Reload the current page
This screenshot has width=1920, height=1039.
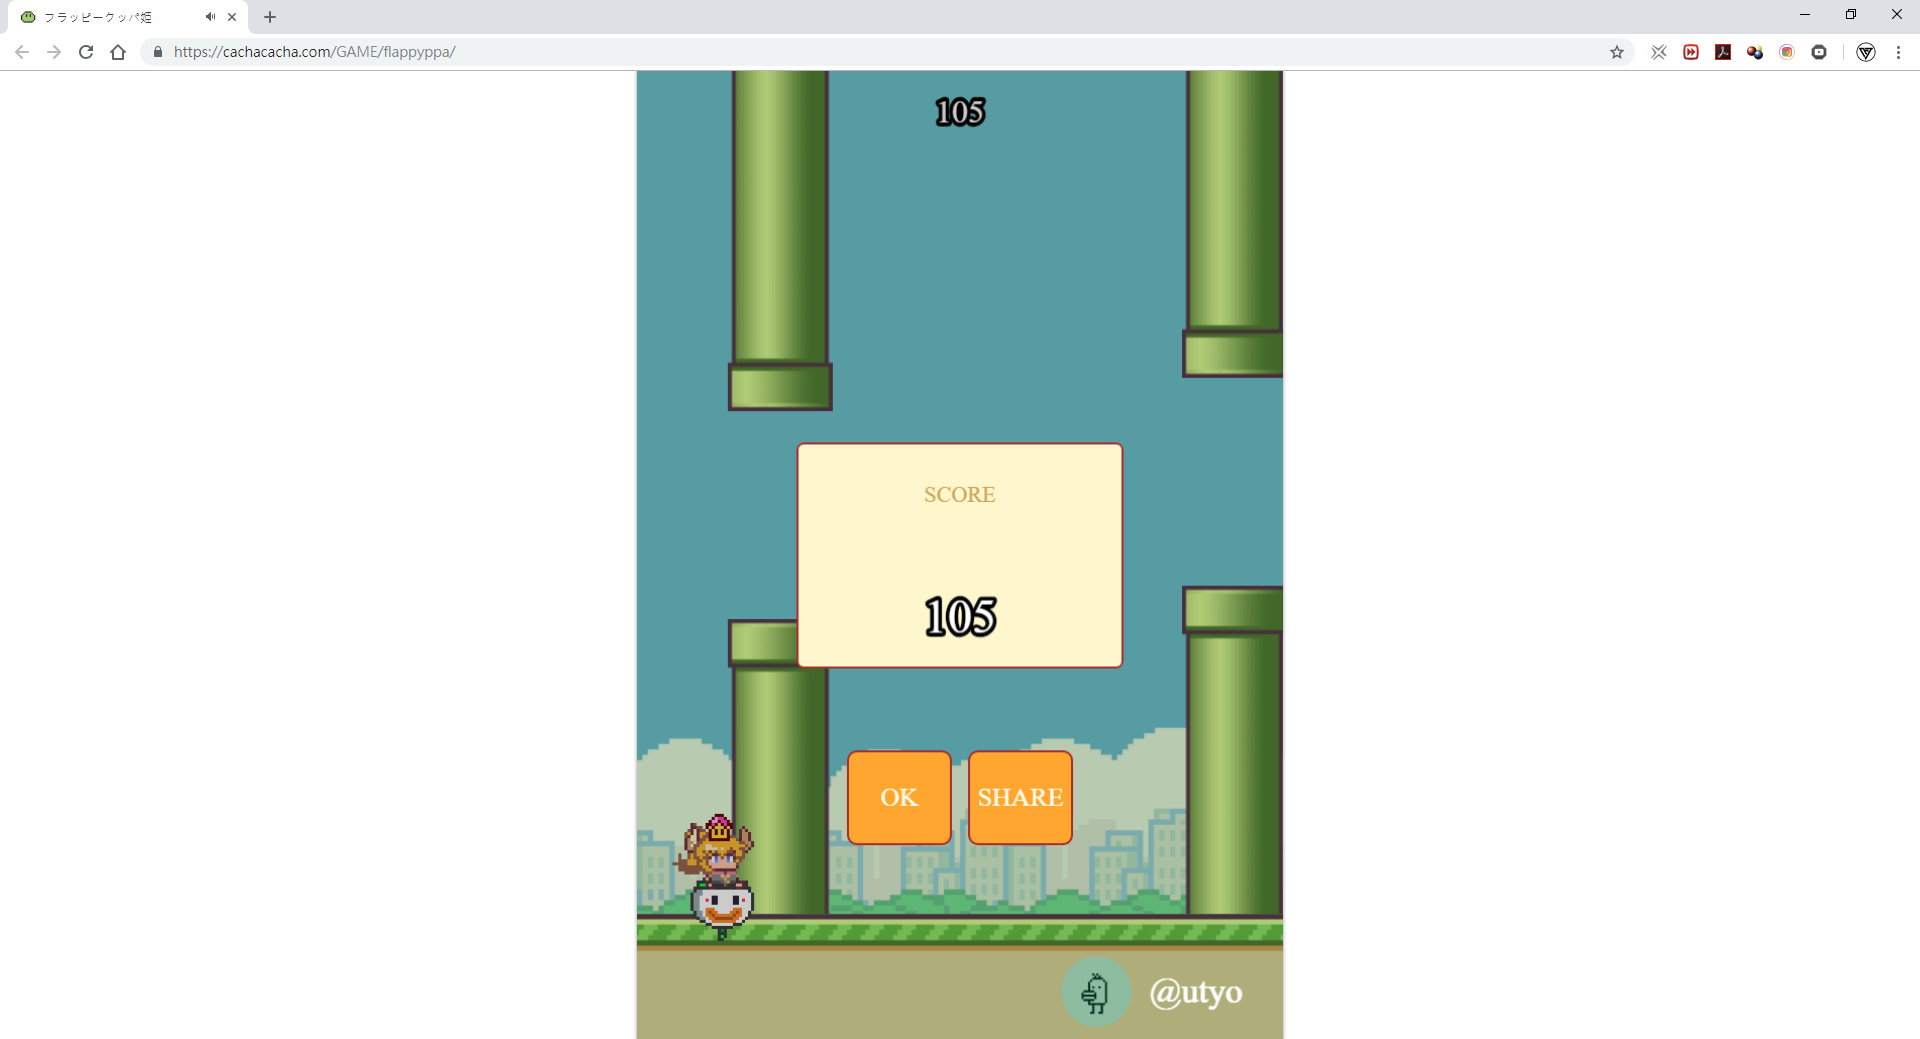pos(86,52)
